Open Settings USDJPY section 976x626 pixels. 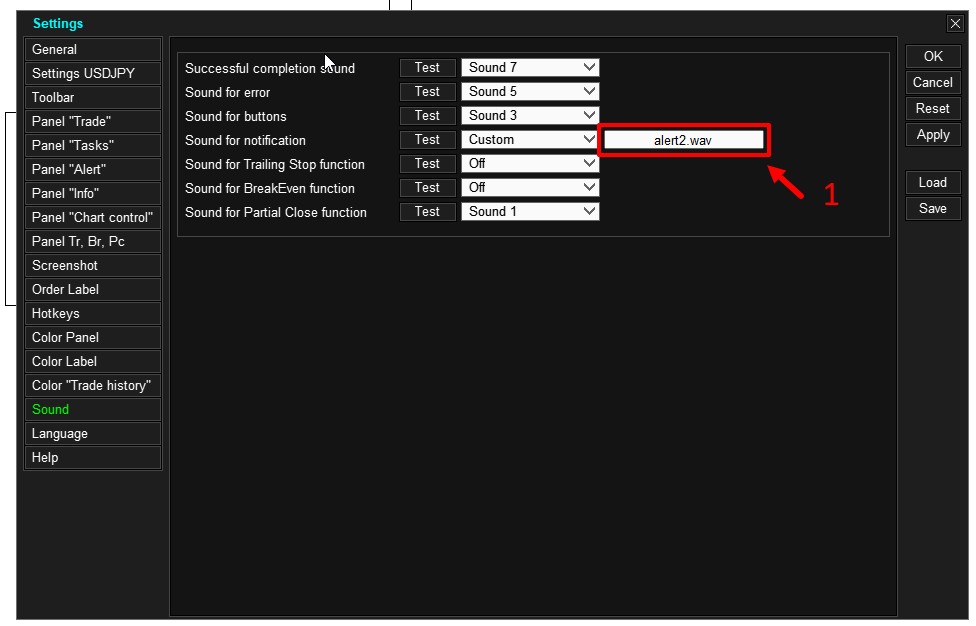(x=93, y=73)
